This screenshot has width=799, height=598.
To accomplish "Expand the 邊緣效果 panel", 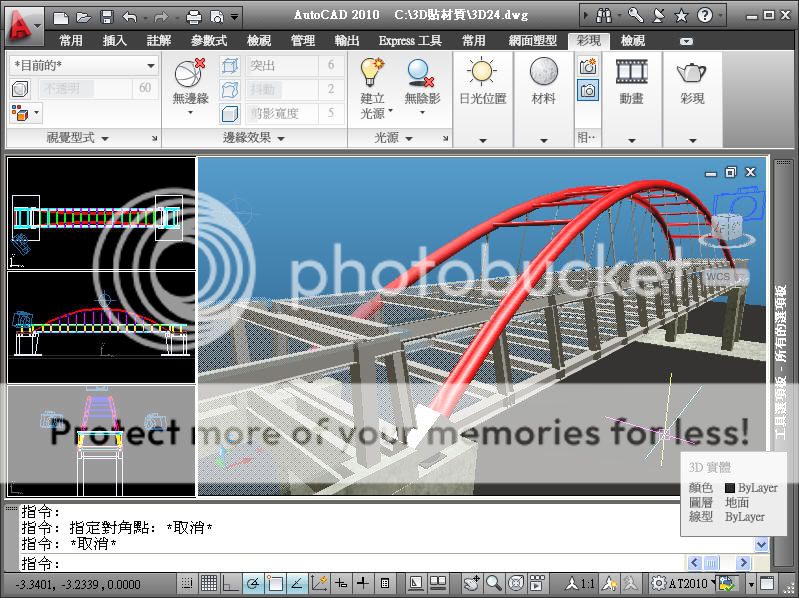I will click(253, 138).
